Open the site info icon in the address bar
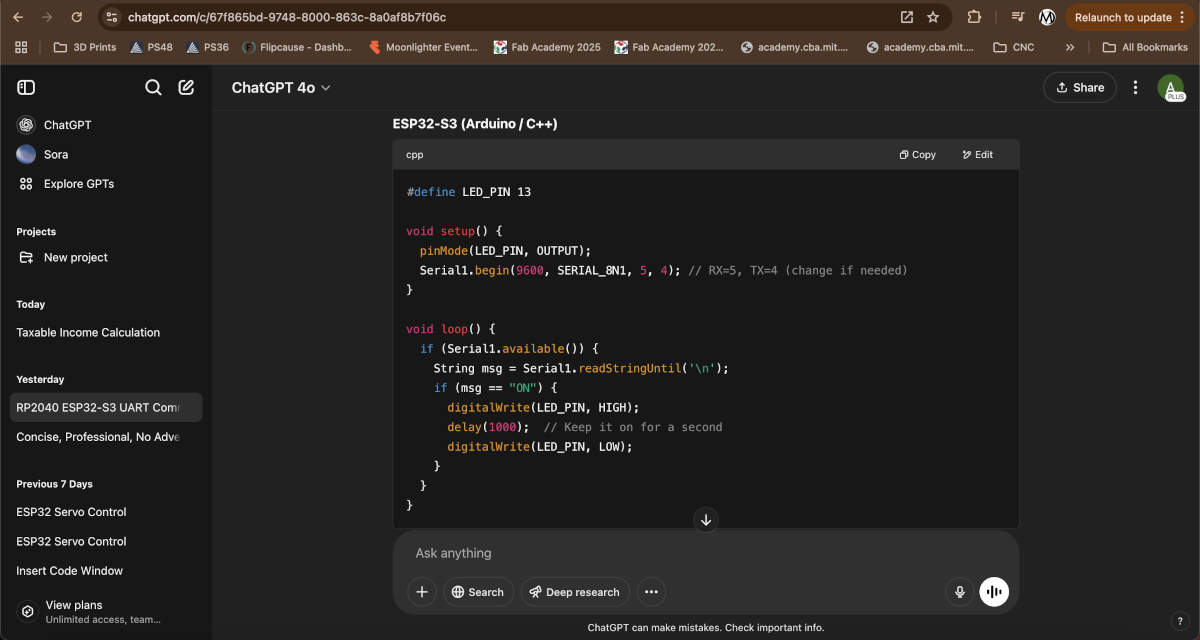The height and width of the screenshot is (640, 1200). 112,17
